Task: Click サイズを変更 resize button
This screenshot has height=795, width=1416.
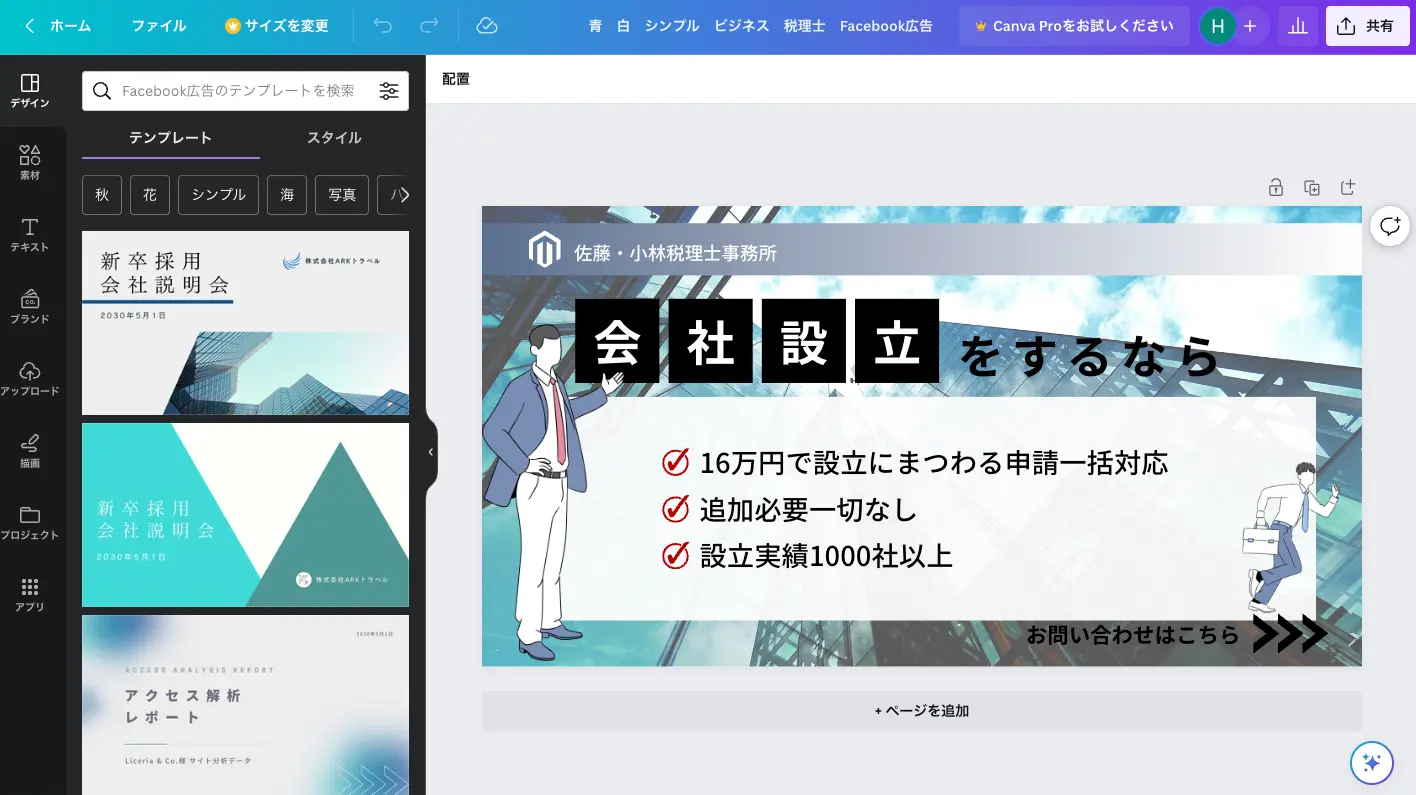Action: 277,26
